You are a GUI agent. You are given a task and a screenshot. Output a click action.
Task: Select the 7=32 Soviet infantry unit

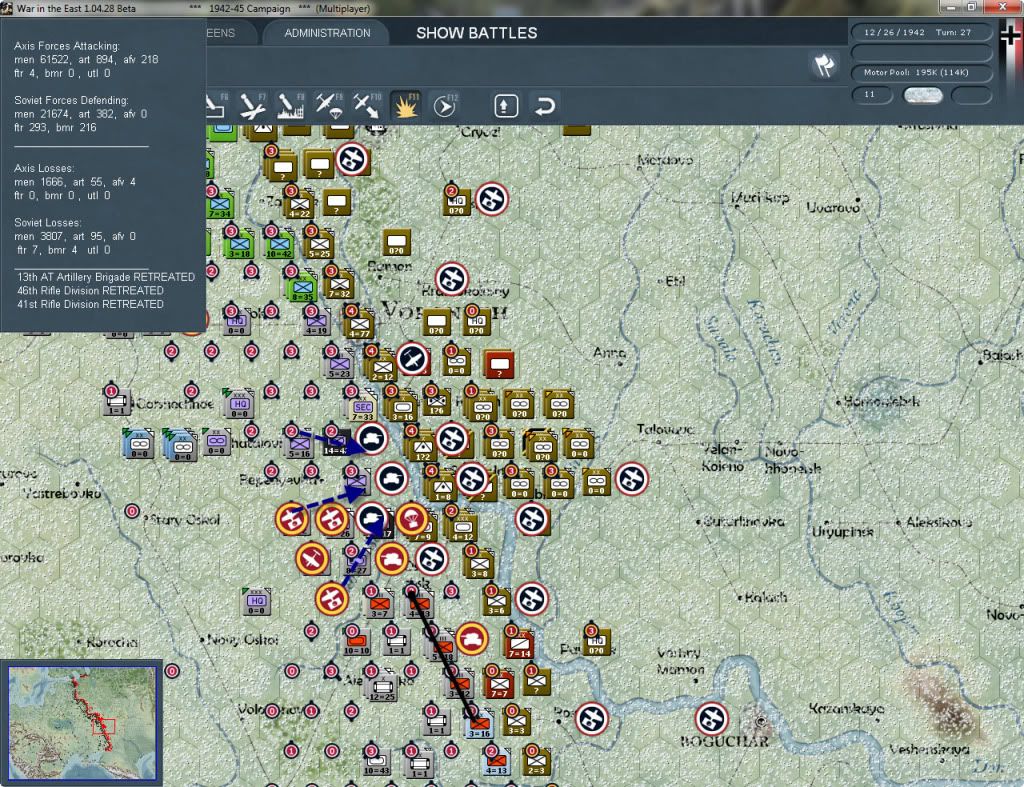pos(339,285)
